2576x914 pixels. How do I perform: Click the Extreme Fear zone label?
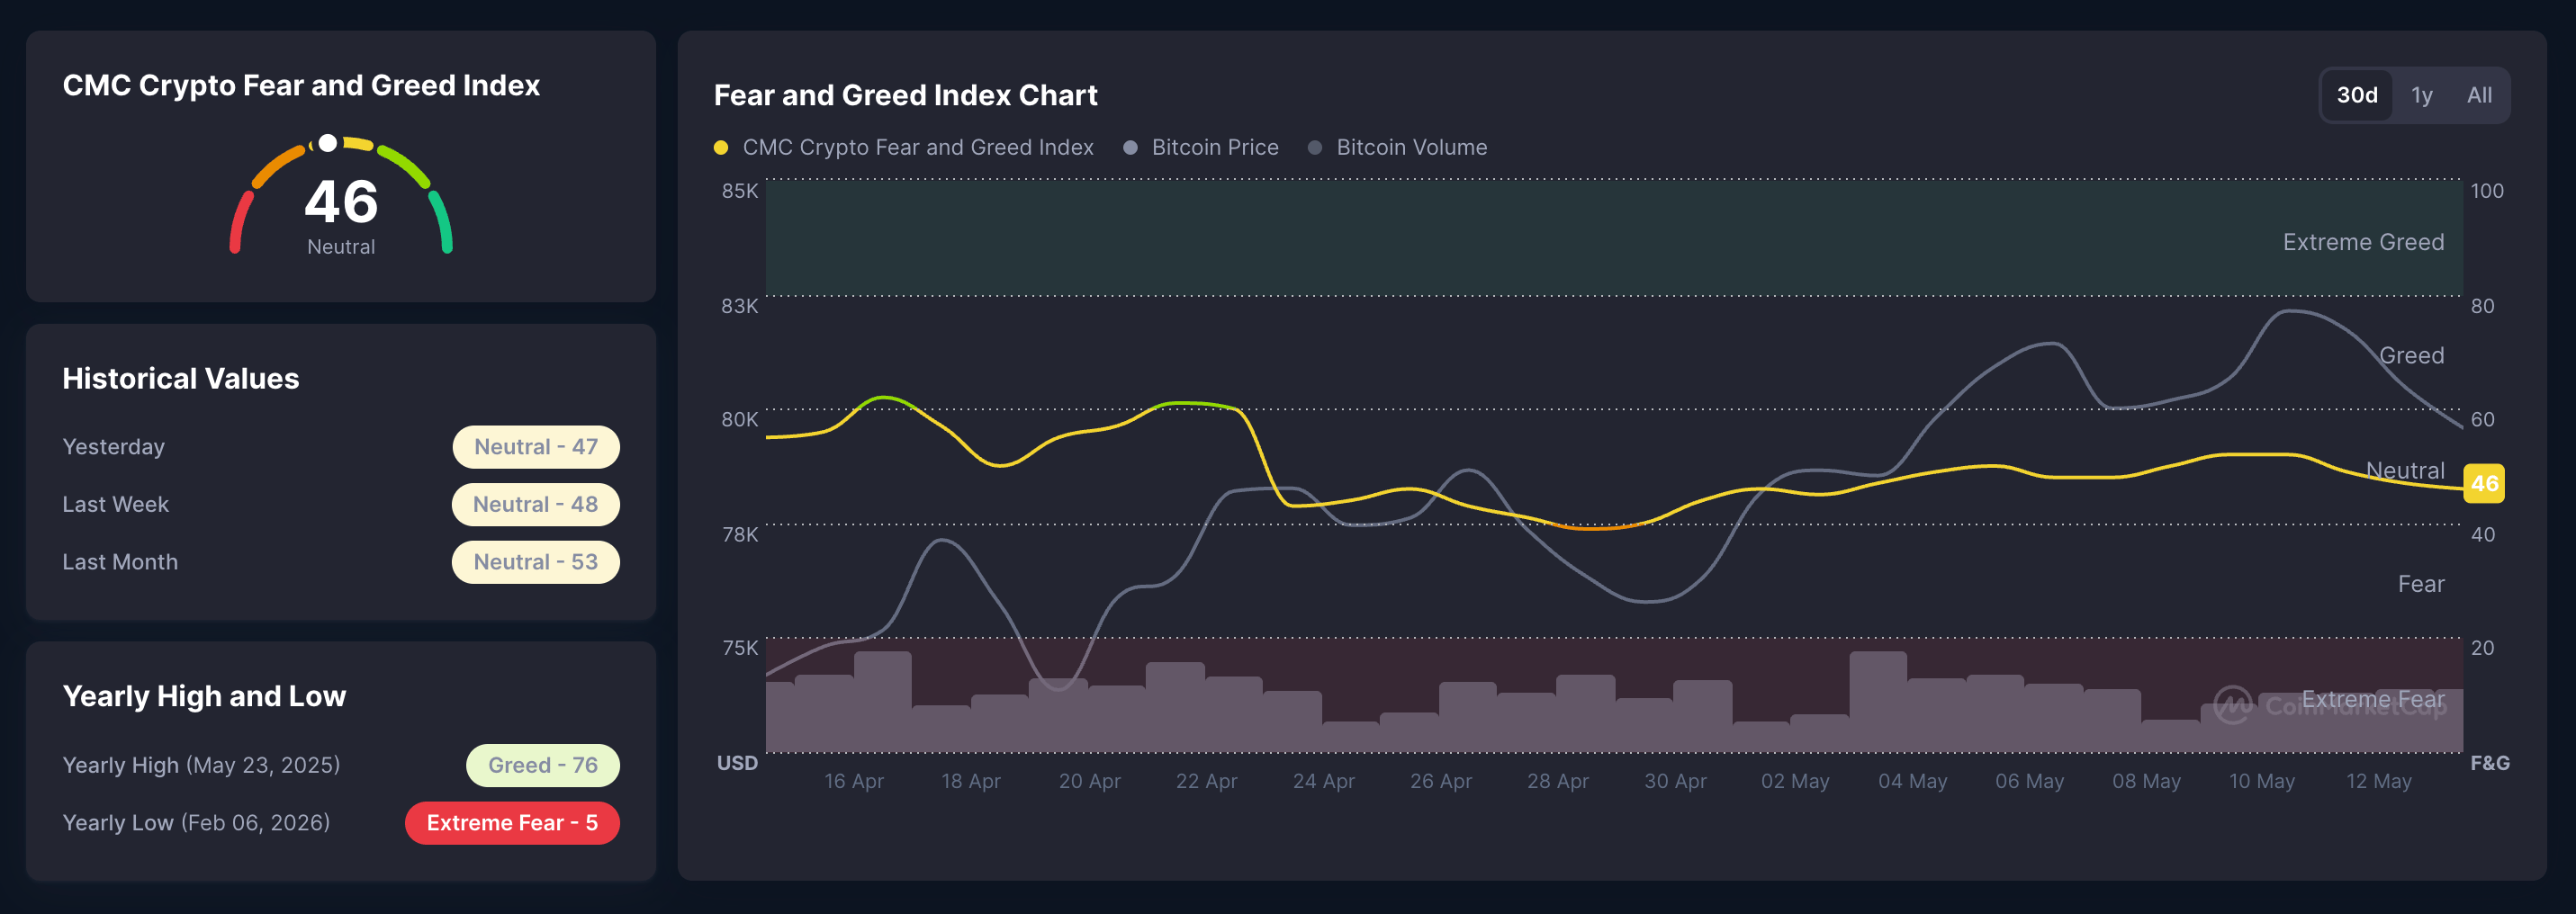[x=2373, y=699]
